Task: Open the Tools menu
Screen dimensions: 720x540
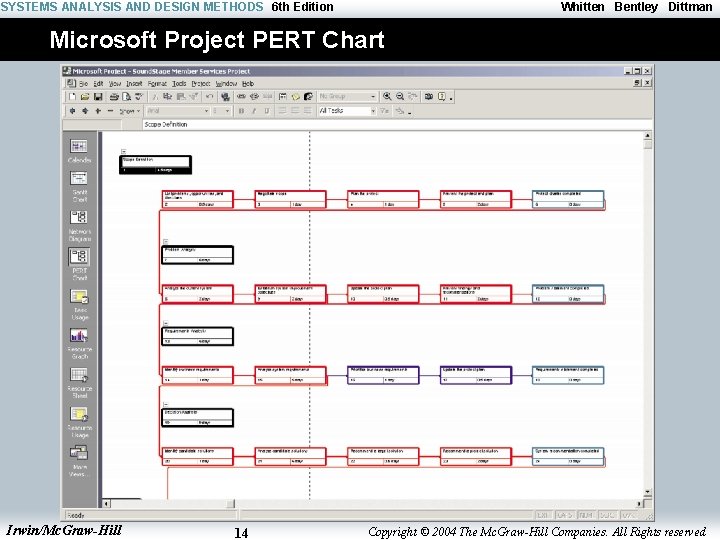Action: [179, 84]
